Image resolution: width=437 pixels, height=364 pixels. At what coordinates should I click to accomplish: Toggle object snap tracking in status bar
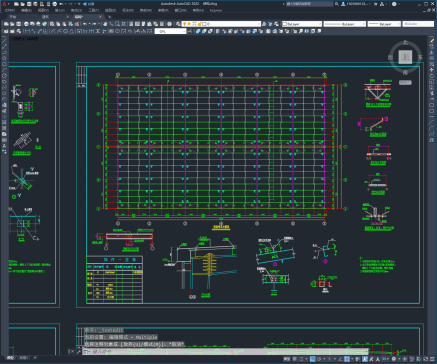coord(340,359)
